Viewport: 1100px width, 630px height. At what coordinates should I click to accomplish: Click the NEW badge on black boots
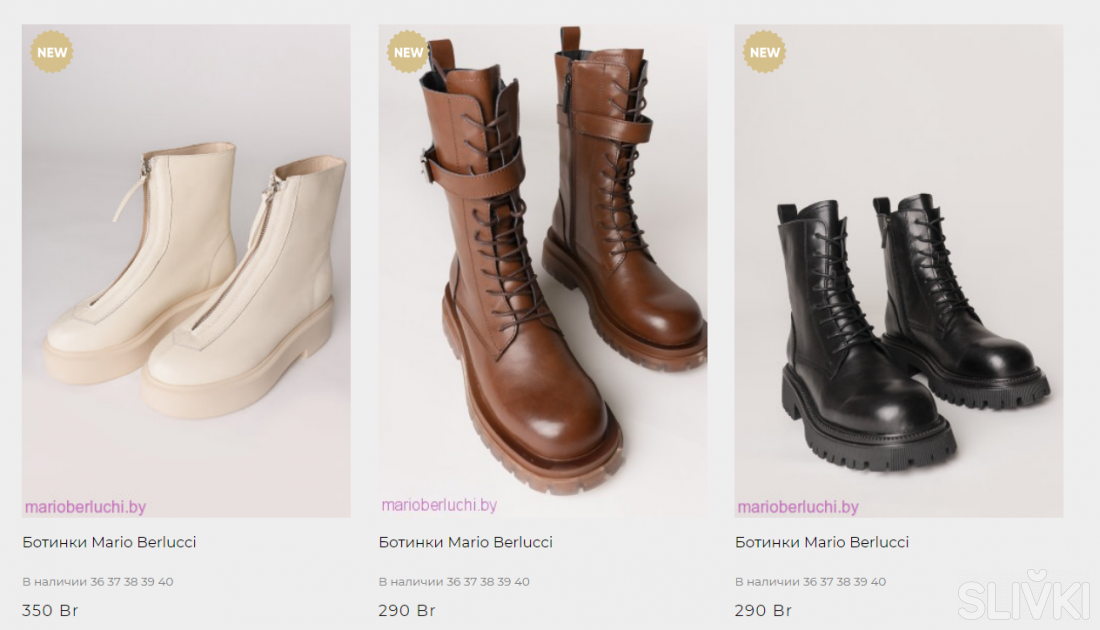coord(764,52)
